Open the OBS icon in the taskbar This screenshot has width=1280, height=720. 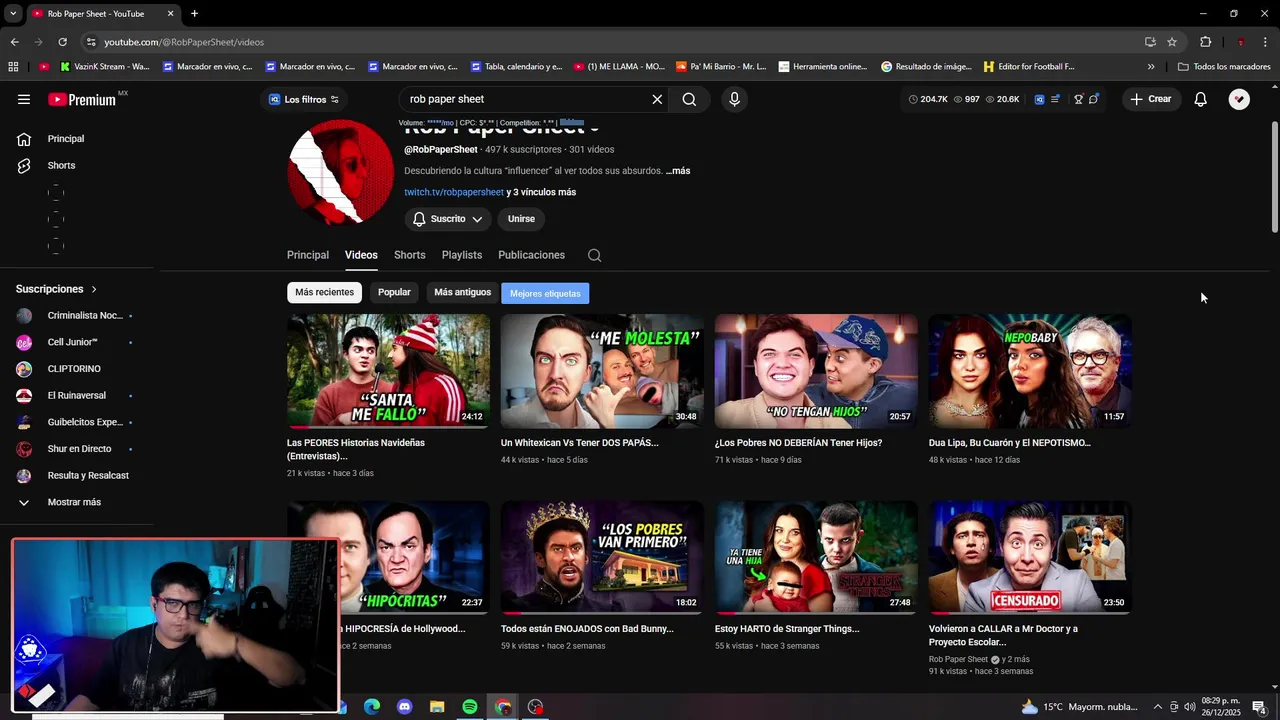tap(536, 707)
